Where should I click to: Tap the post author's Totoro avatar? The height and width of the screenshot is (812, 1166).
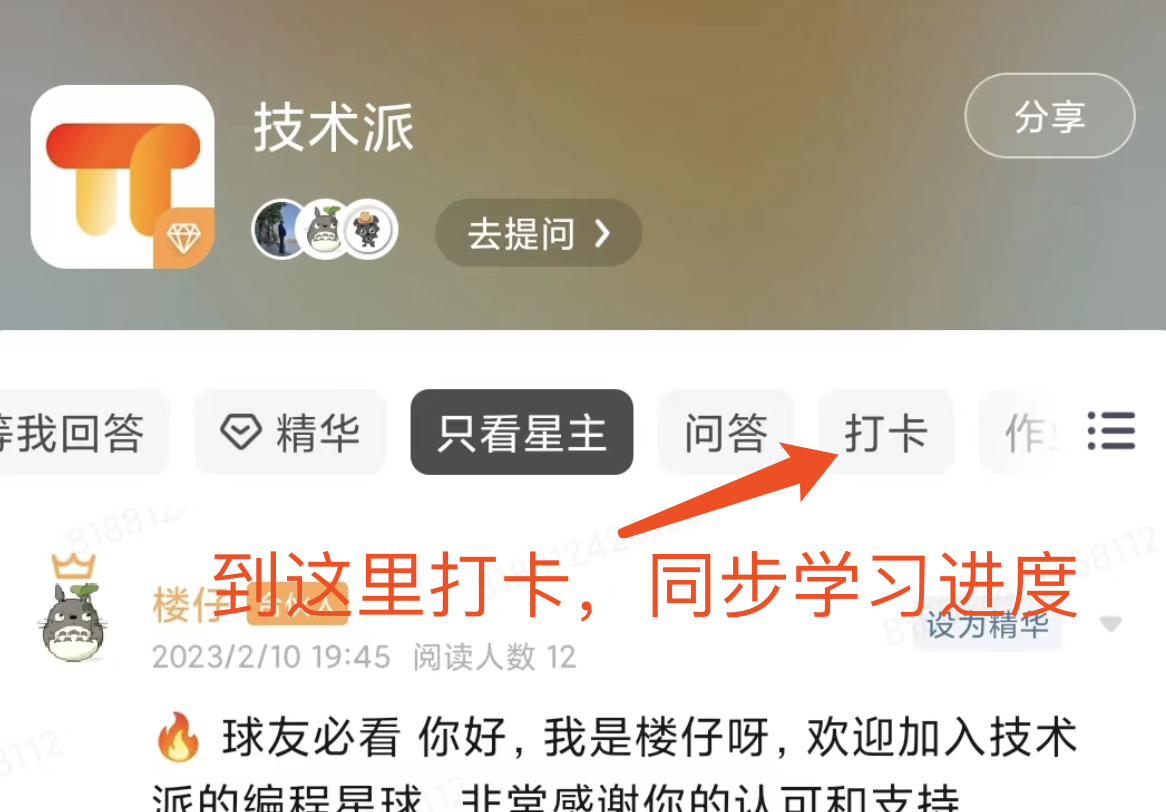pos(72,622)
